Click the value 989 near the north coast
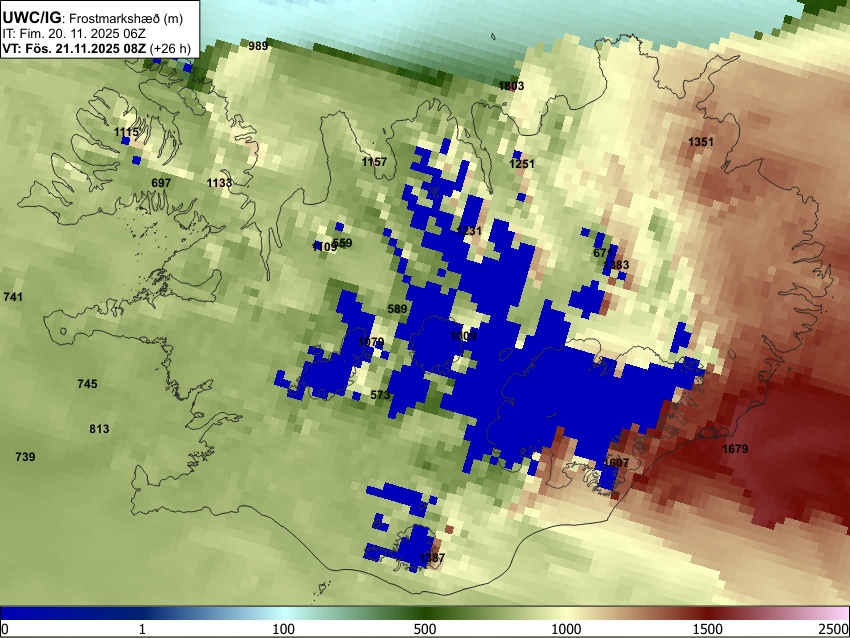Image resolution: width=850 pixels, height=638 pixels. (x=258, y=46)
